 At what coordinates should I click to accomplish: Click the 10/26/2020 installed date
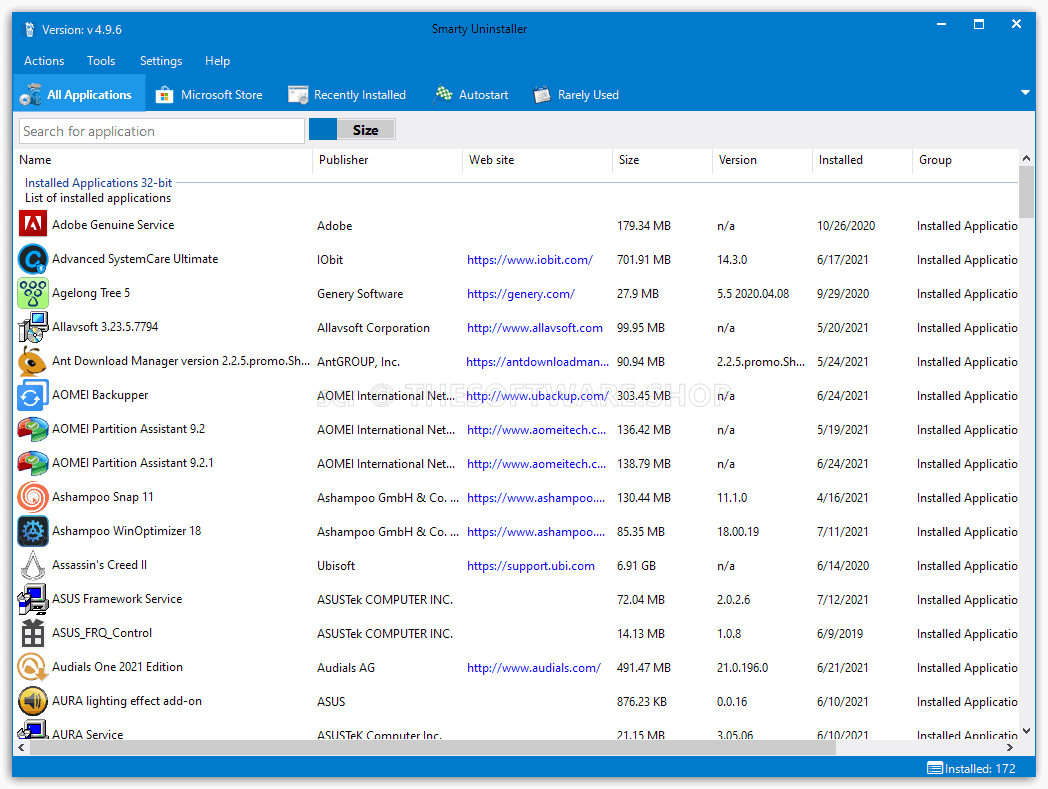coord(846,226)
